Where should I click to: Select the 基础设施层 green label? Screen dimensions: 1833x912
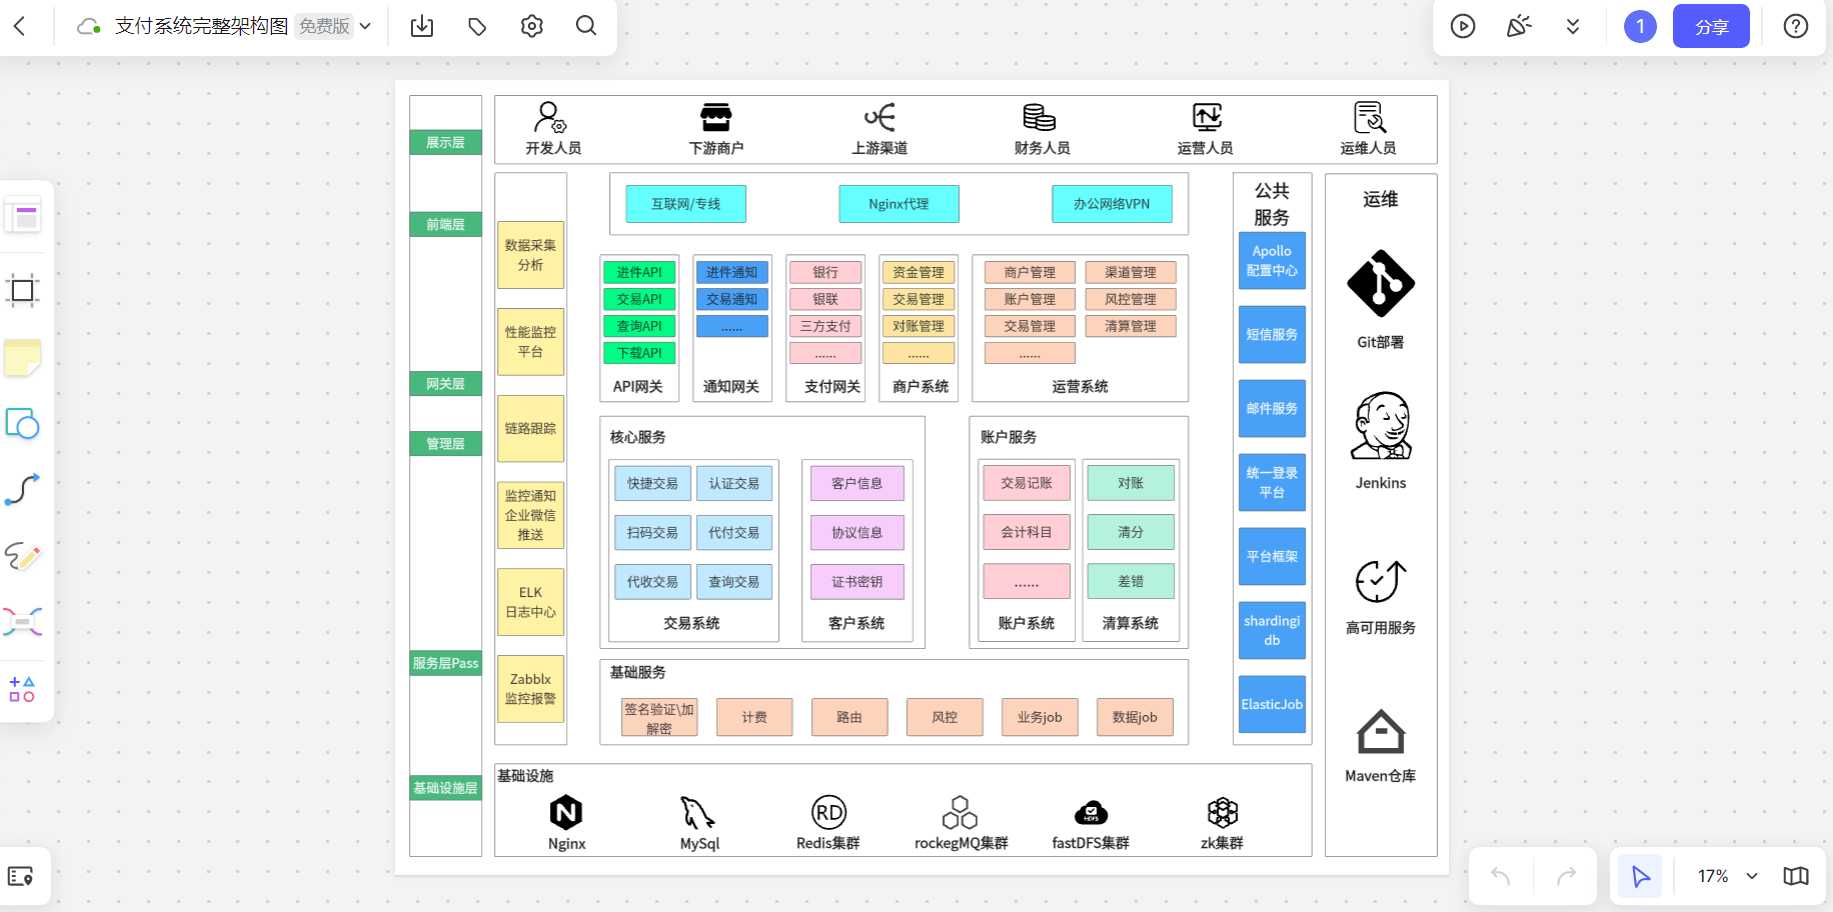click(x=445, y=788)
